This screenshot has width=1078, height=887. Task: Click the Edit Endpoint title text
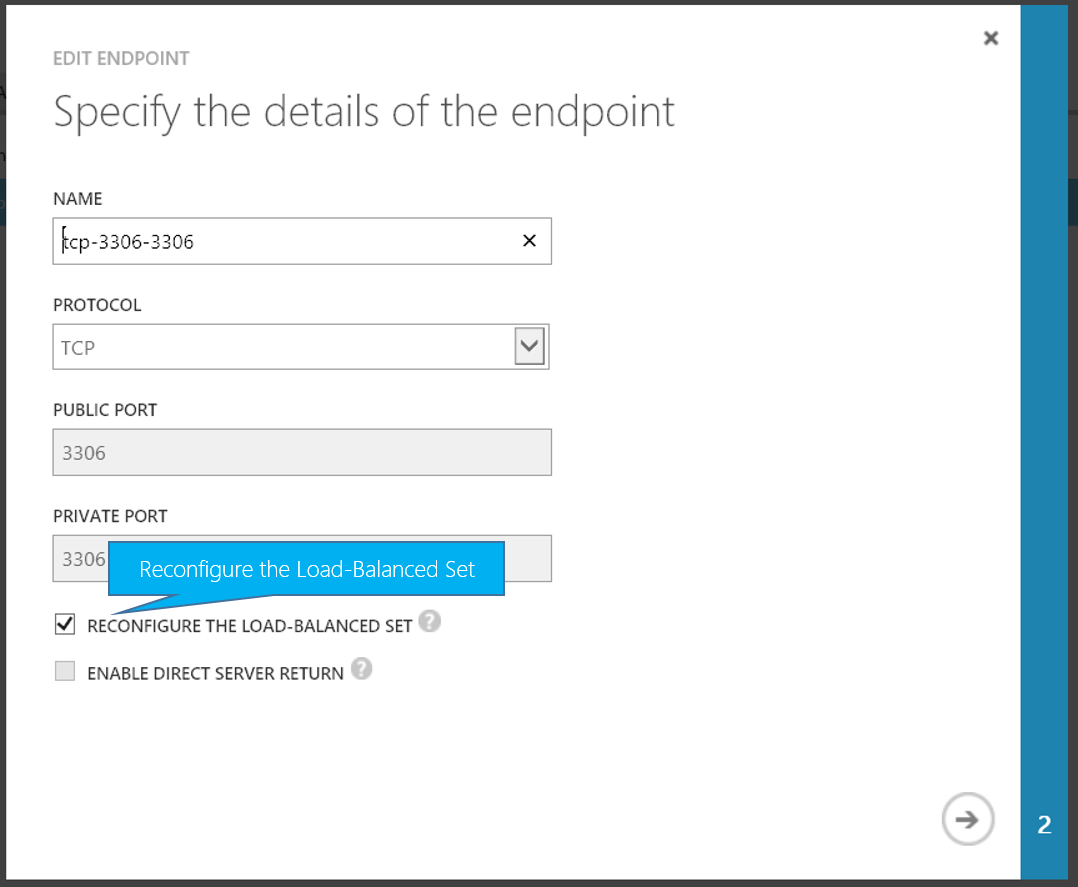pyautogui.click(x=121, y=59)
